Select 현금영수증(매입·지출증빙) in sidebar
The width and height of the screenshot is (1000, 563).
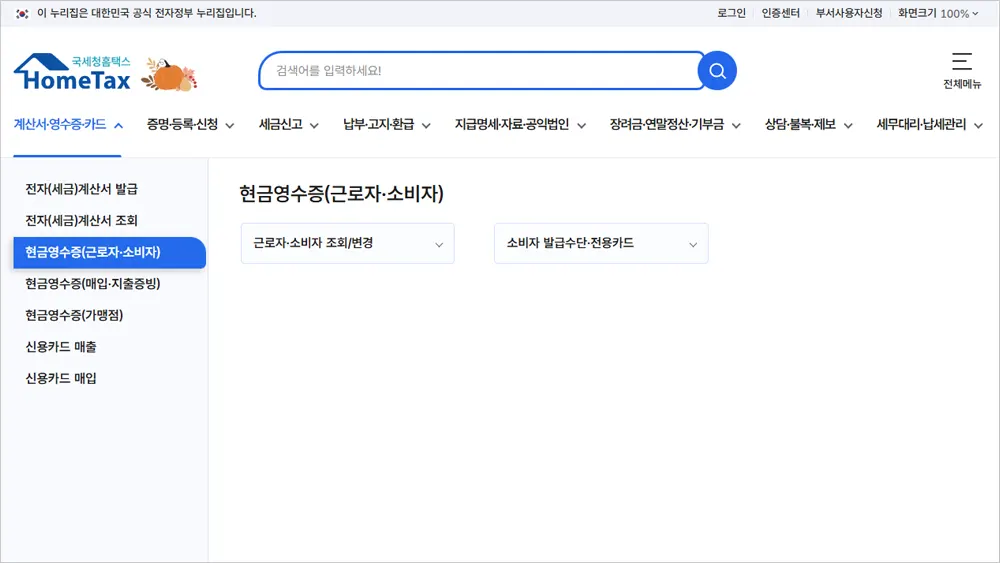pos(93,284)
